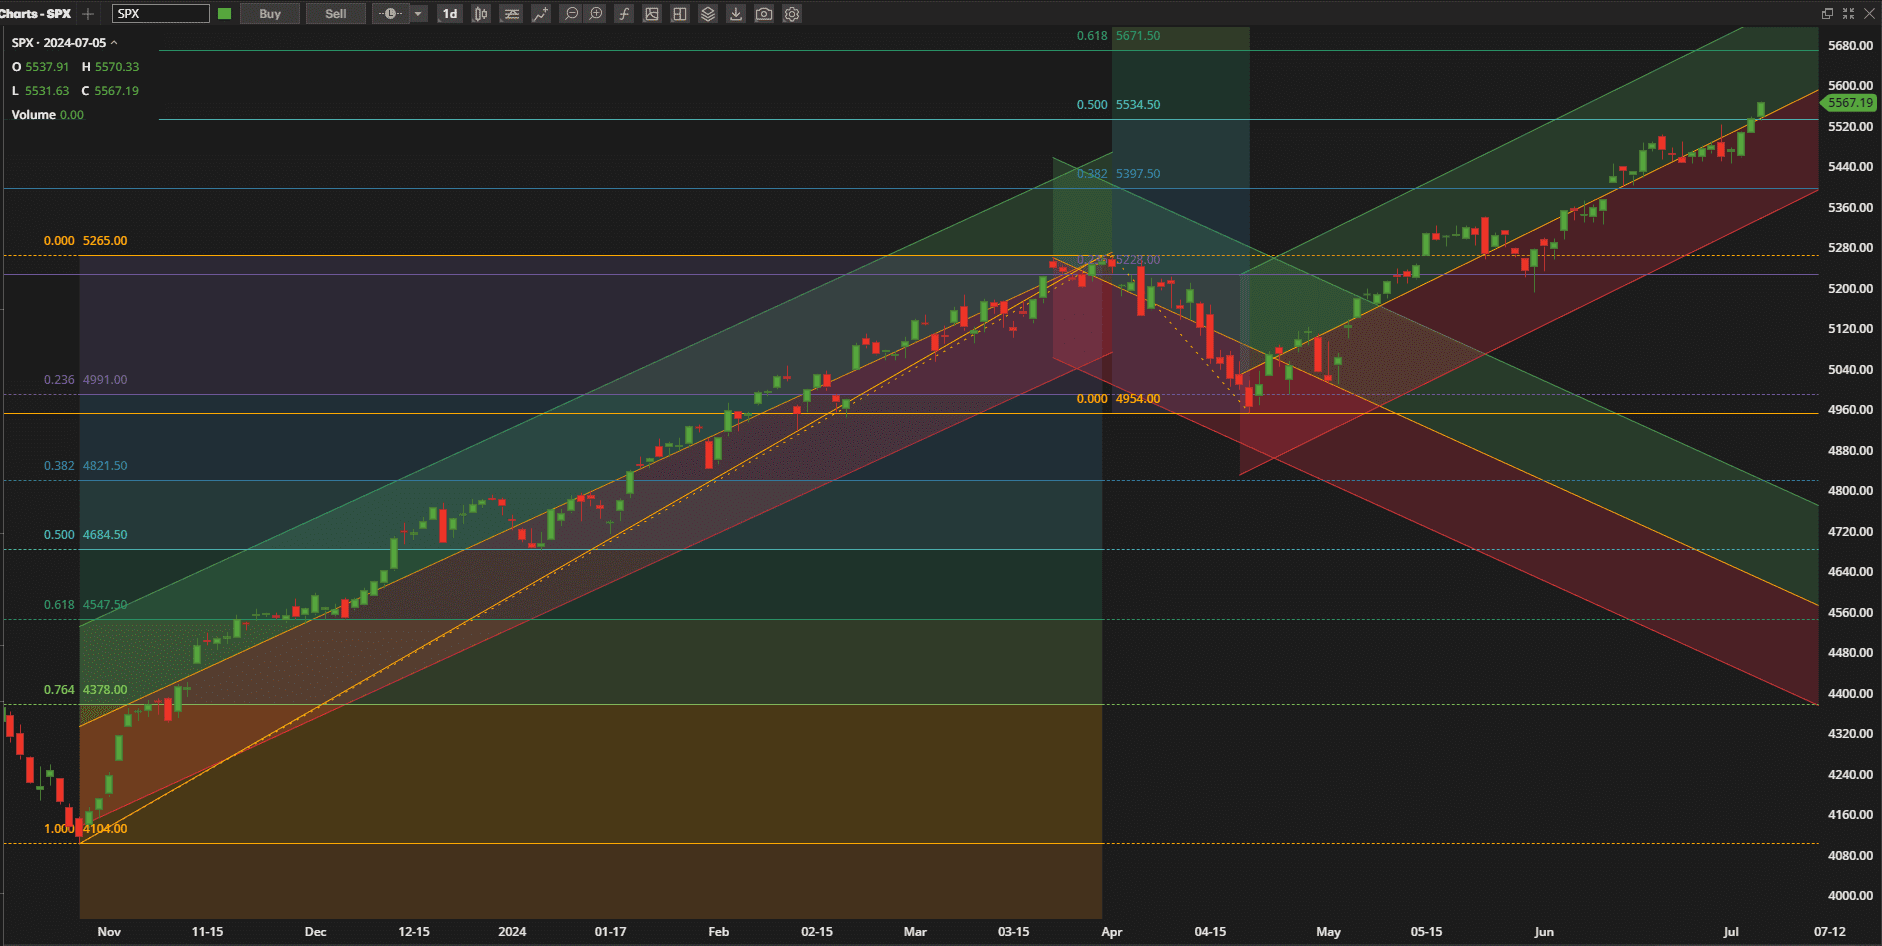Click the 2024 date axis label

(x=512, y=932)
